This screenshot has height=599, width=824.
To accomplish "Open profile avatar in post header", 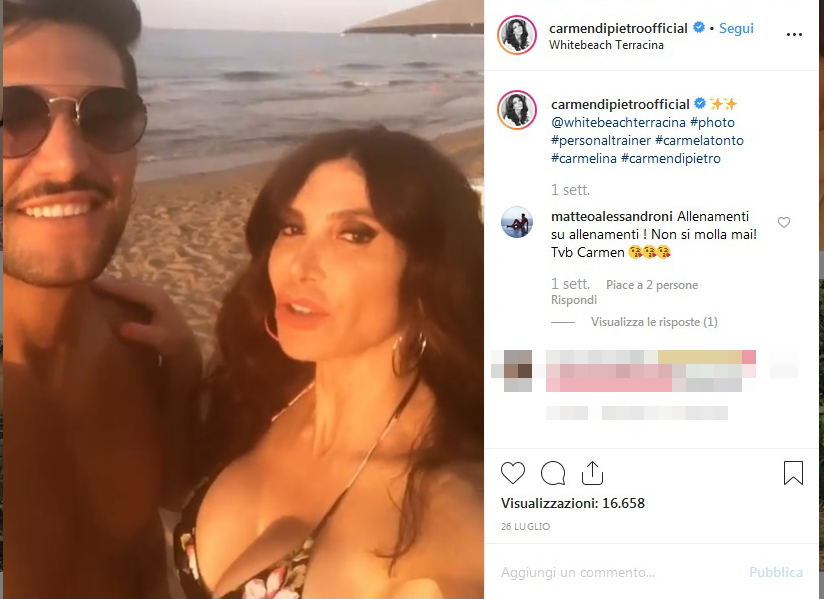I will 517,35.
